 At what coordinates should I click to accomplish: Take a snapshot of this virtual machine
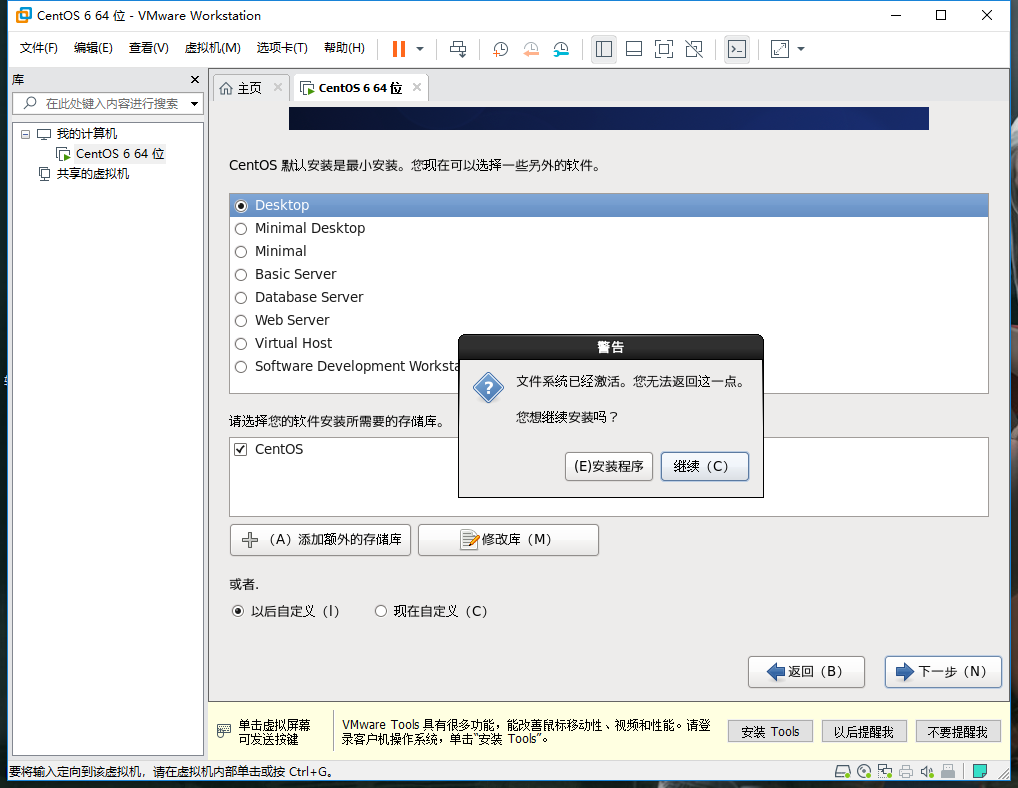[500, 49]
